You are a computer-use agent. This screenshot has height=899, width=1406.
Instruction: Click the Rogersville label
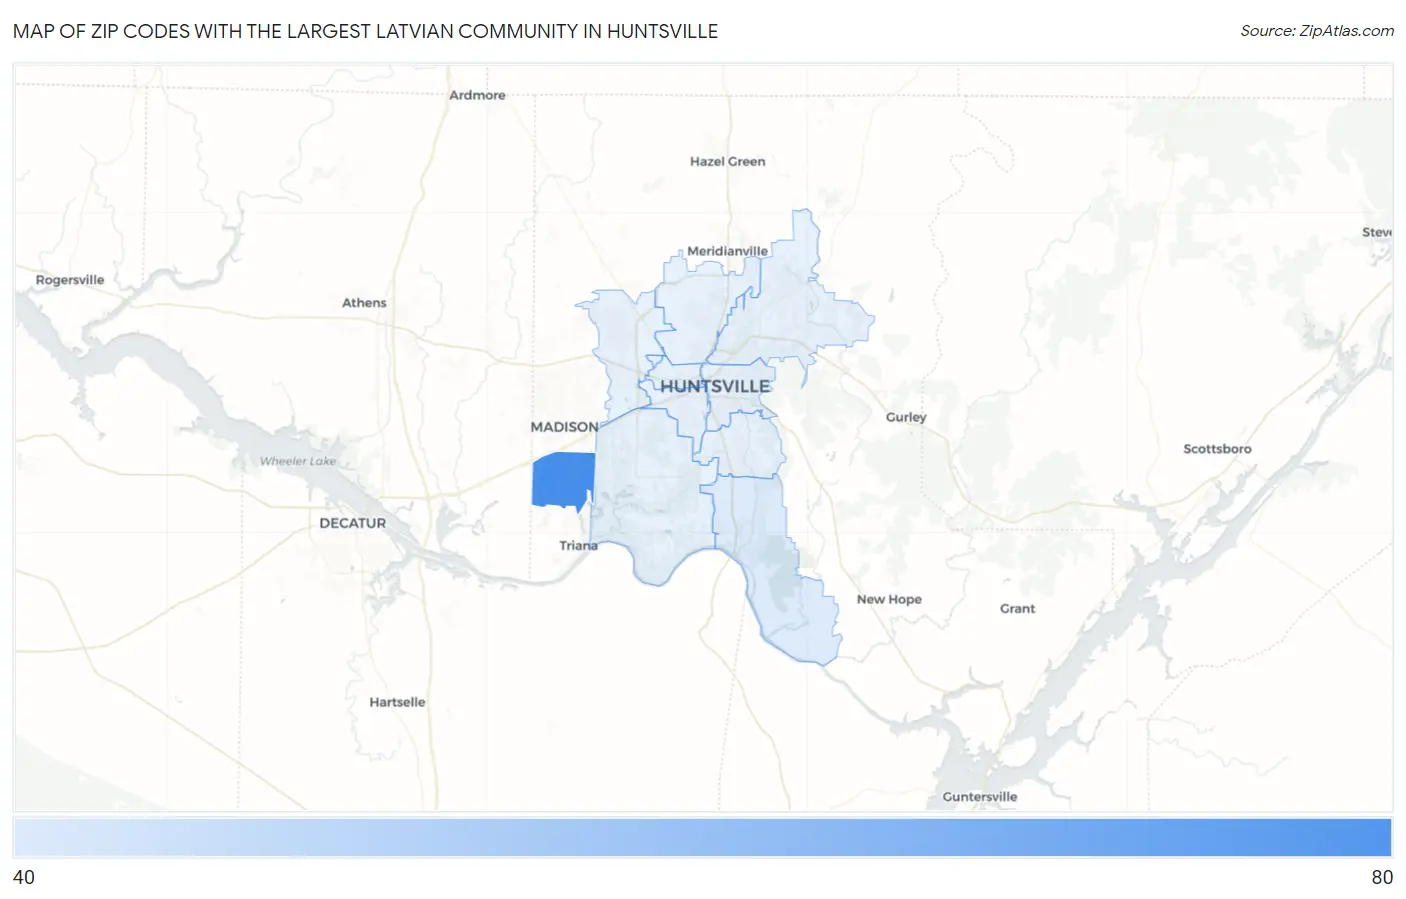click(70, 280)
